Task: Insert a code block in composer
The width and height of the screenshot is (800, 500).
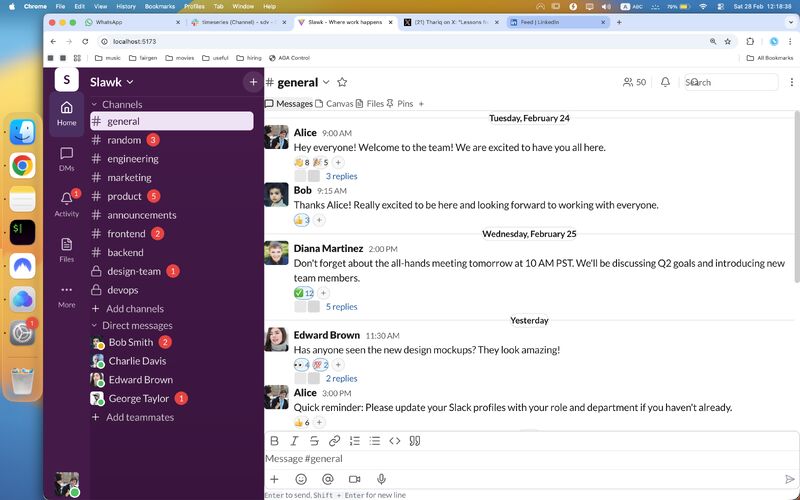Action: coord(394,441)
